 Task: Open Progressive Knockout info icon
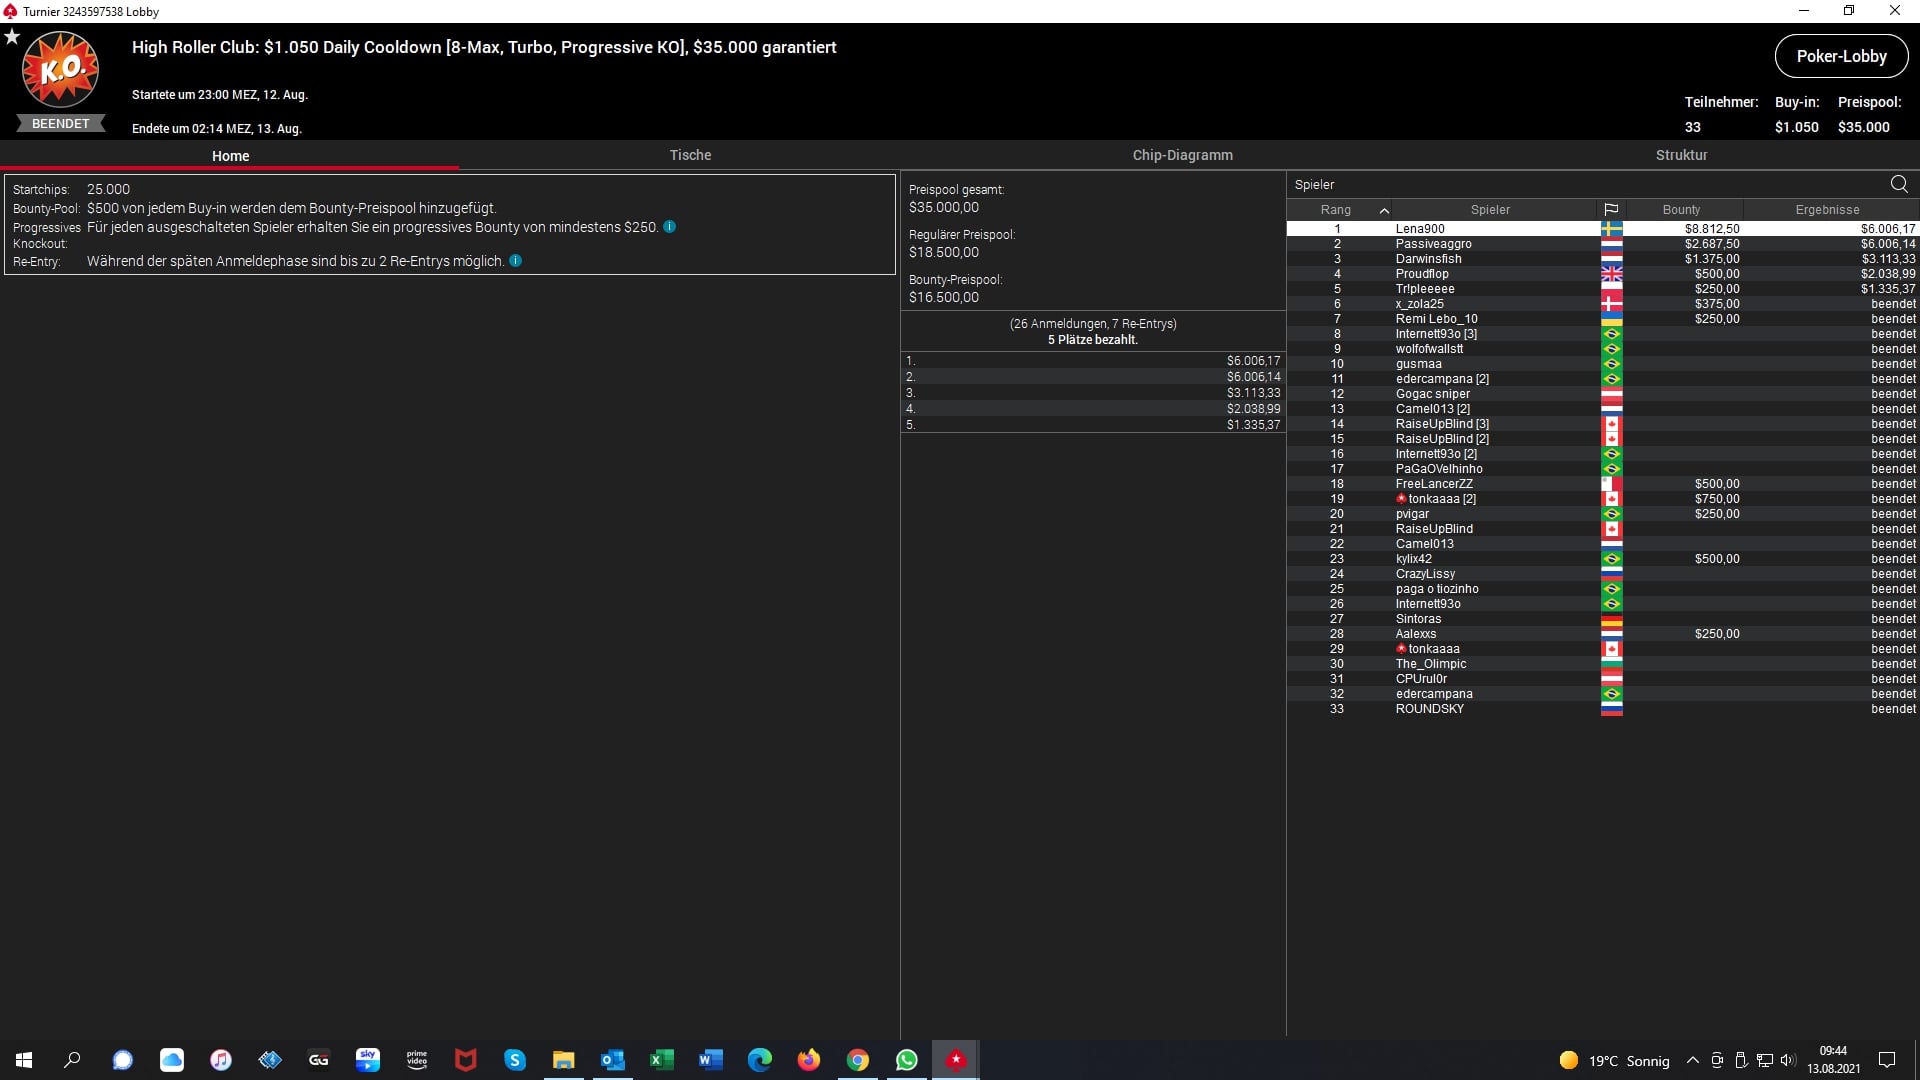(670, 227)
